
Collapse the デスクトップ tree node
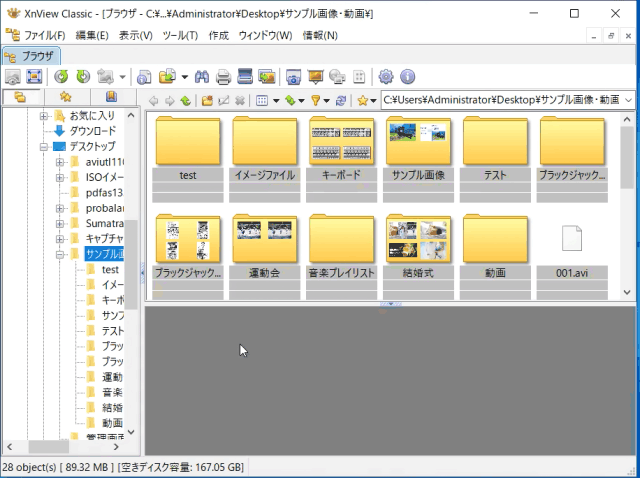44,147
